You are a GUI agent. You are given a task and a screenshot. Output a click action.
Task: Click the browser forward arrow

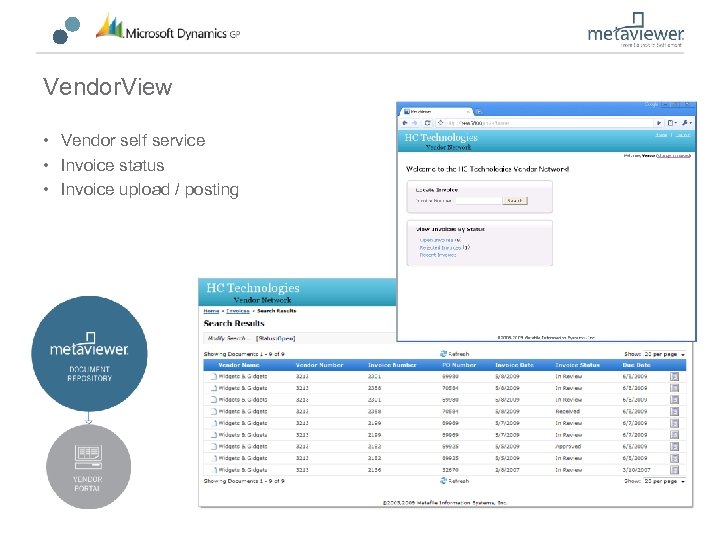(415, 123)
